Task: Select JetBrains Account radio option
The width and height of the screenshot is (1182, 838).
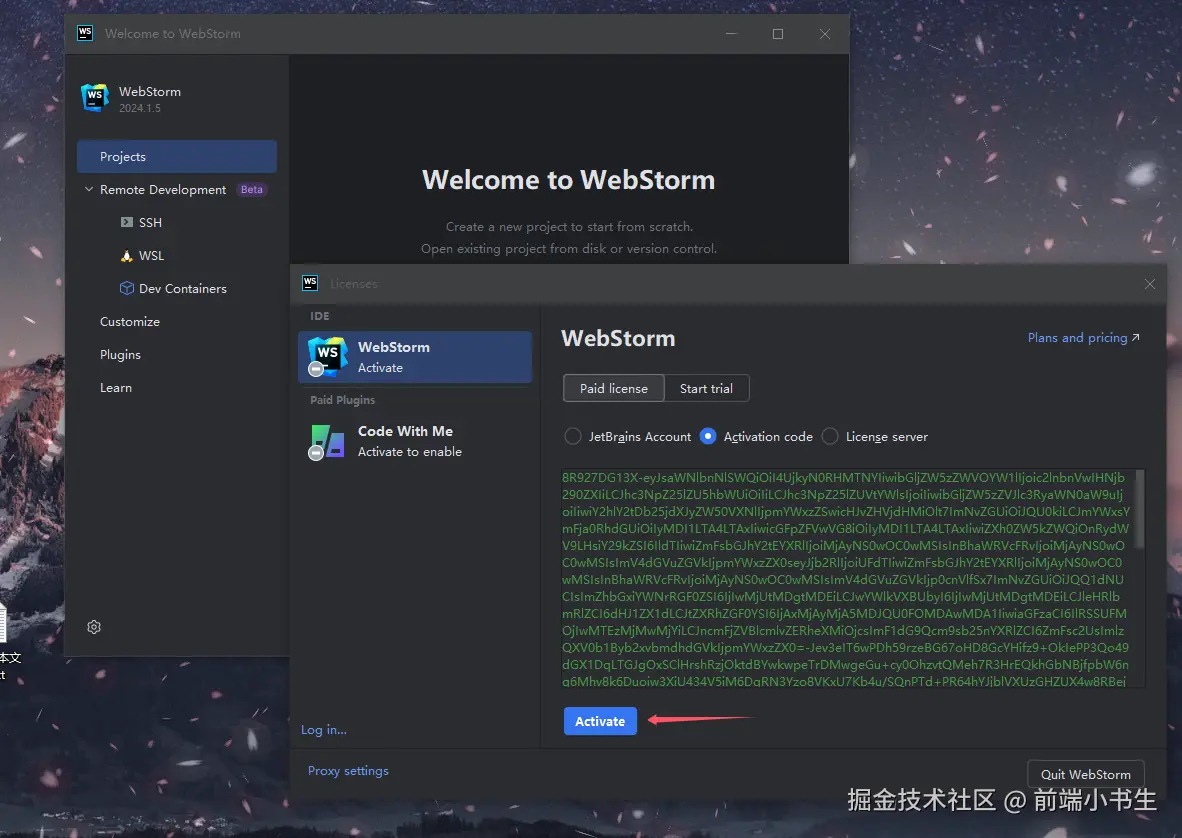Action: pos(573,436)
